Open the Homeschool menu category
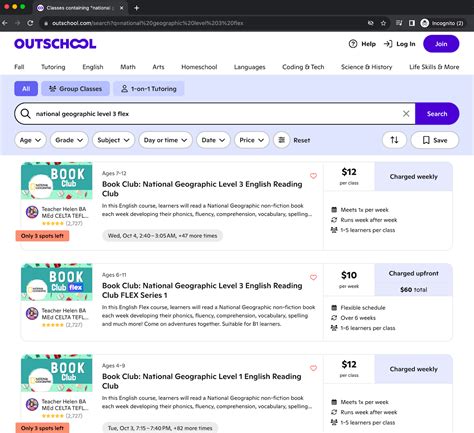The height and width of the screenshot is (433, 474). point(199,67)
